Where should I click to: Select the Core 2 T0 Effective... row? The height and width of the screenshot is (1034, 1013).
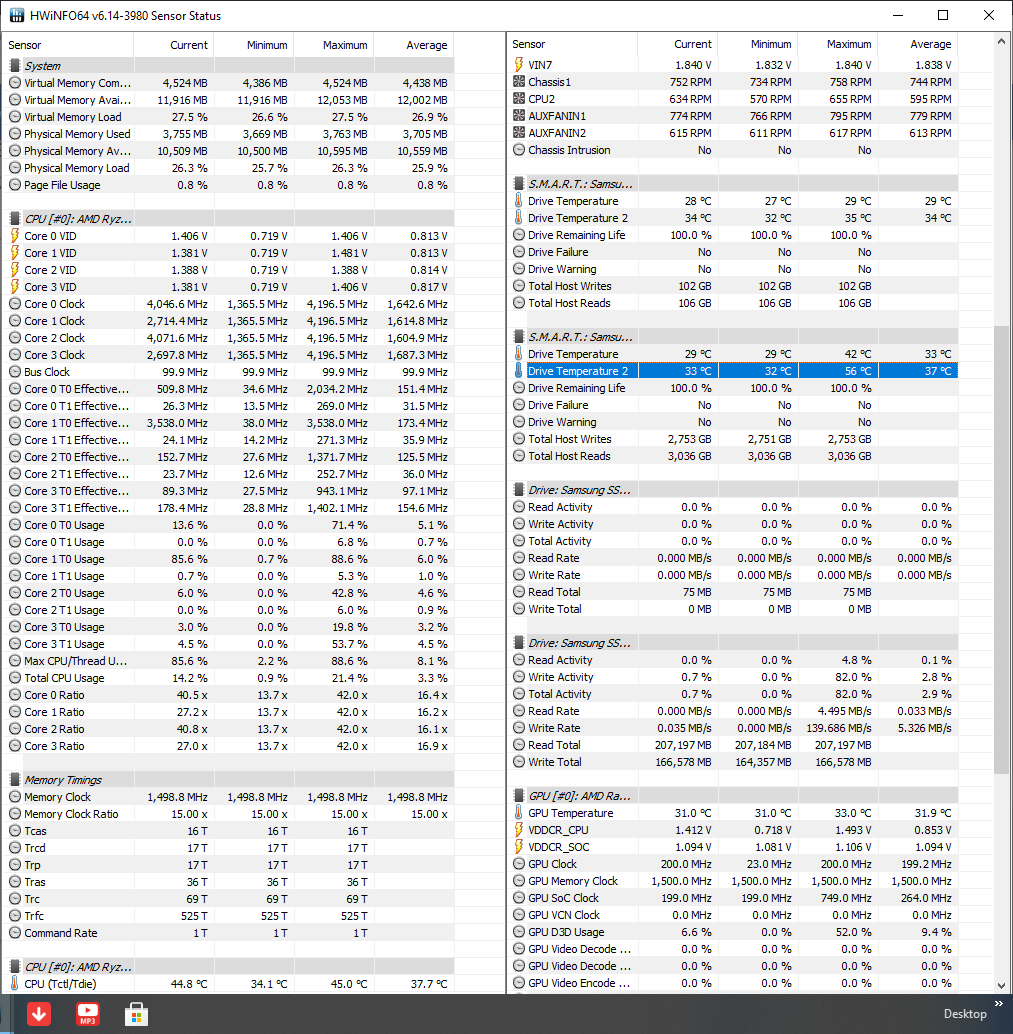(x=228, y=457)
